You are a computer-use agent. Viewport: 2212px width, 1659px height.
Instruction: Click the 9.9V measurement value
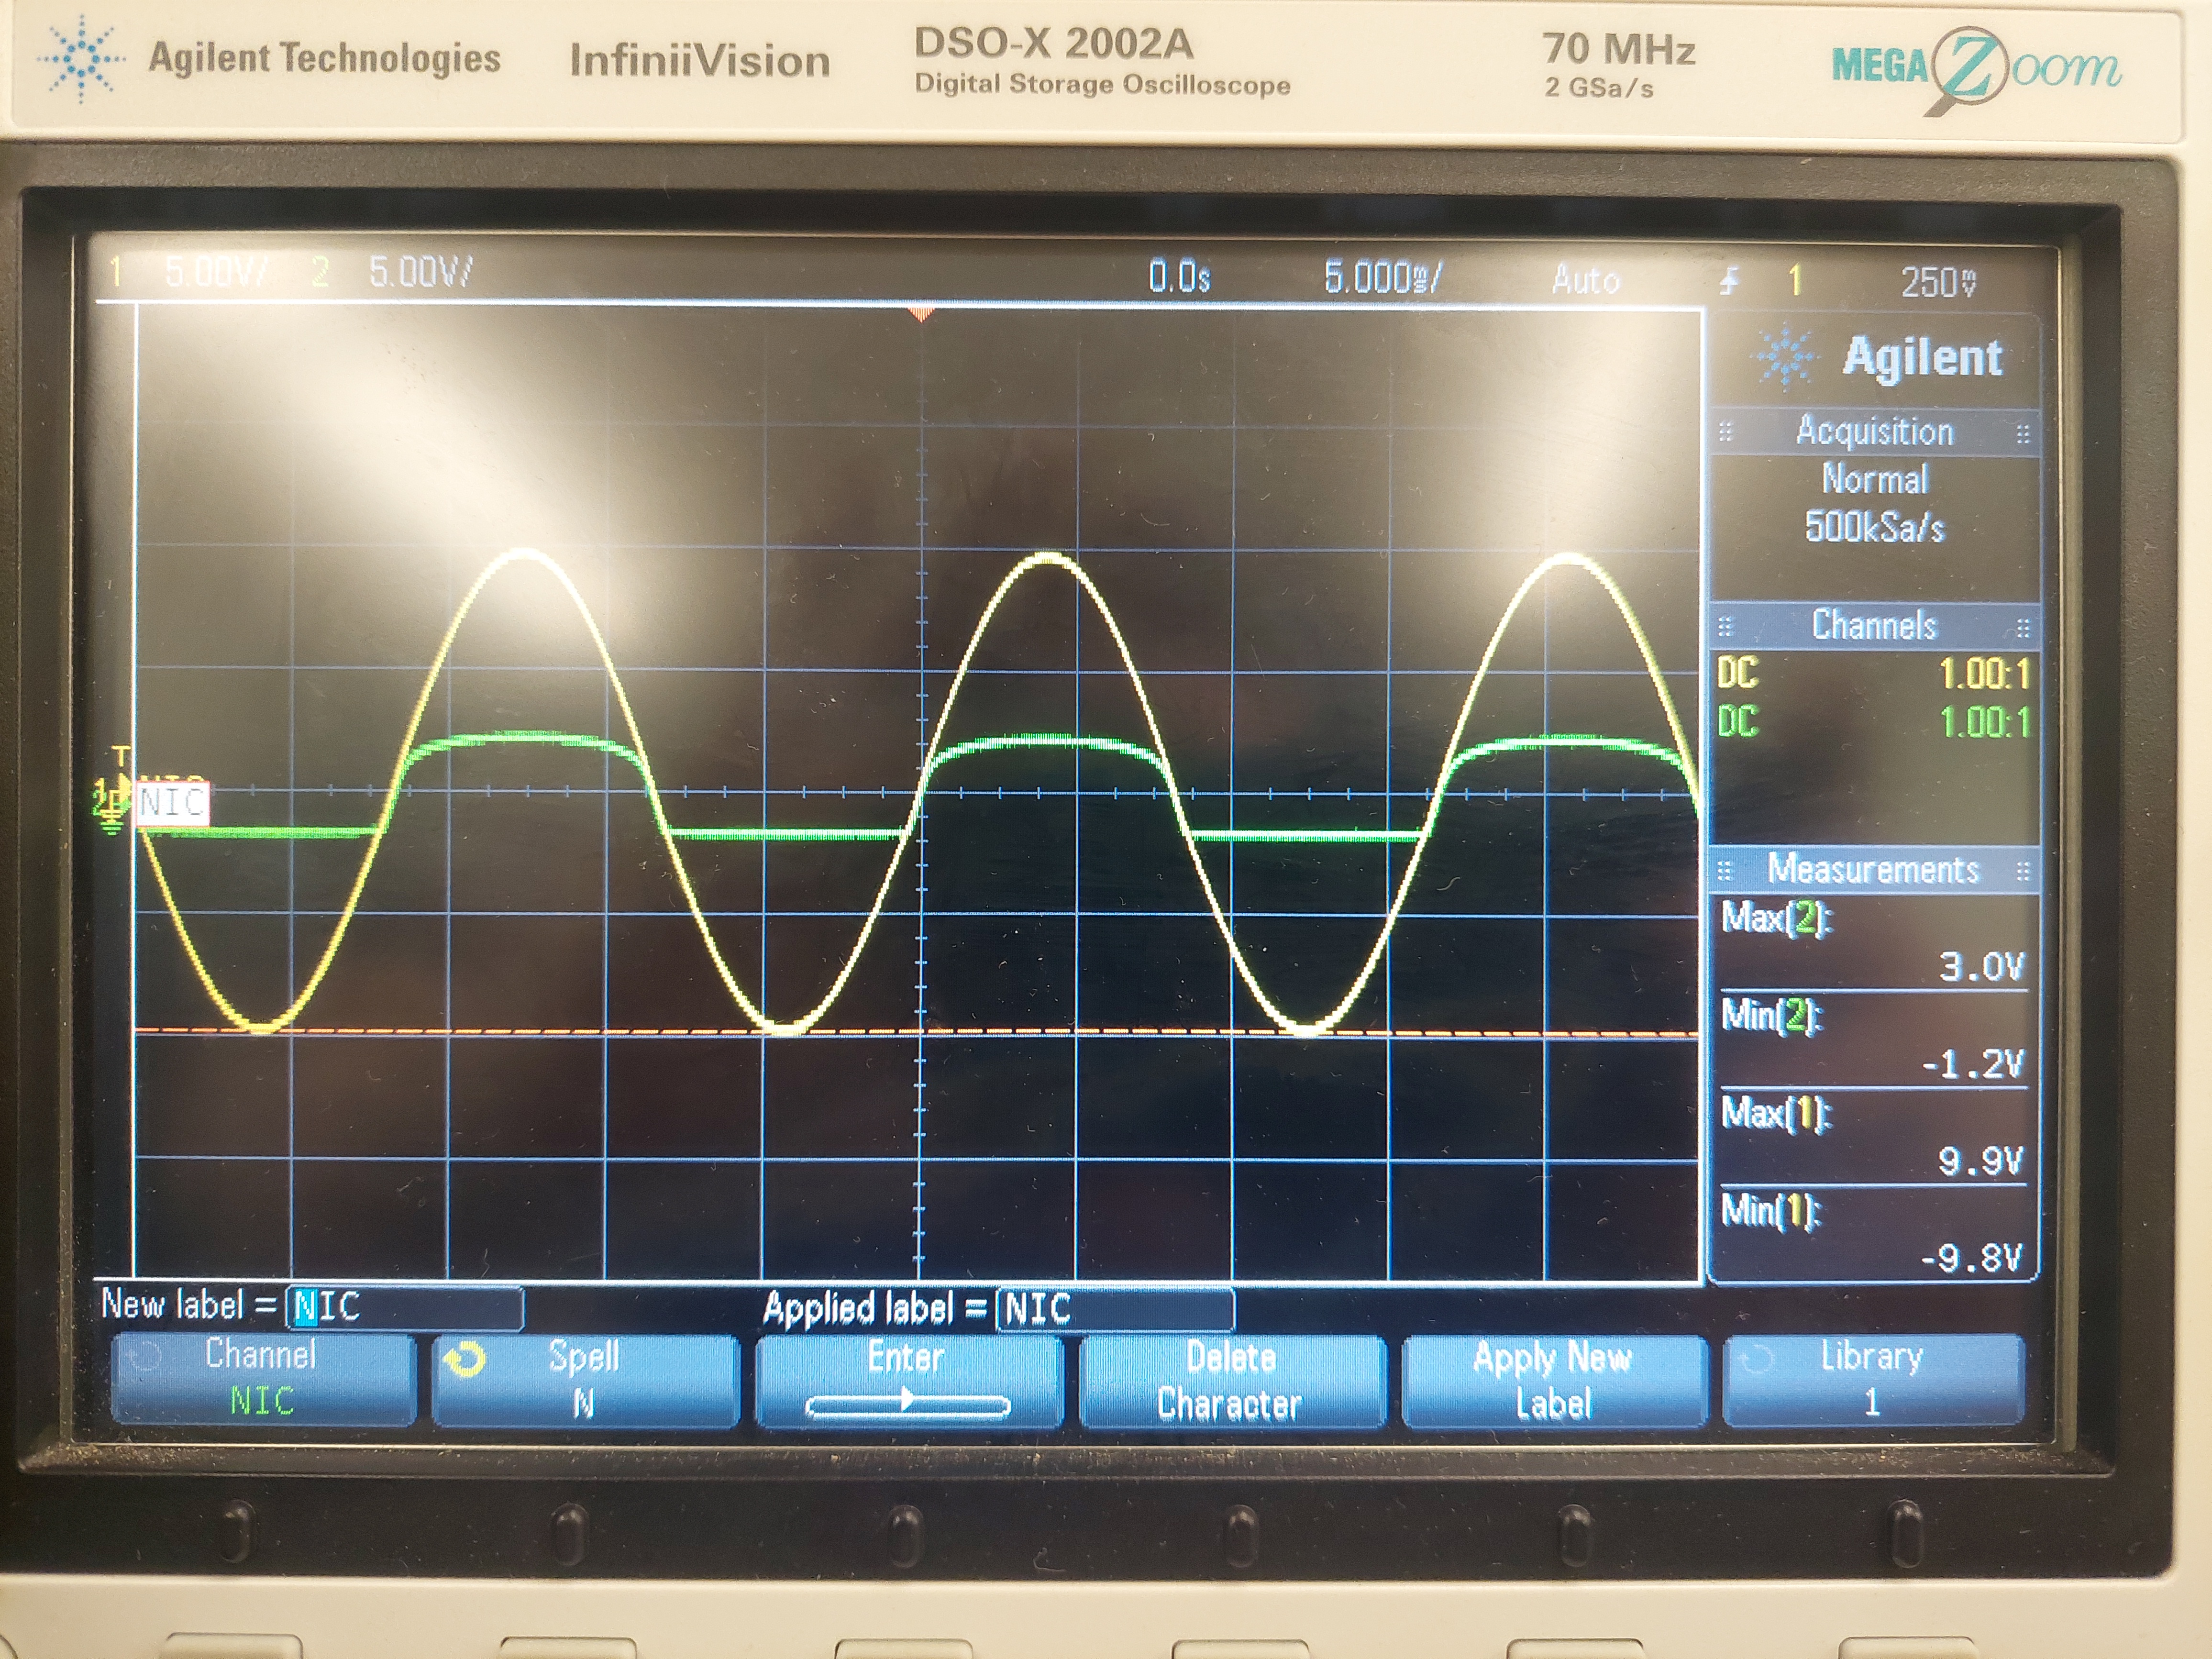coord(1981,1161)
